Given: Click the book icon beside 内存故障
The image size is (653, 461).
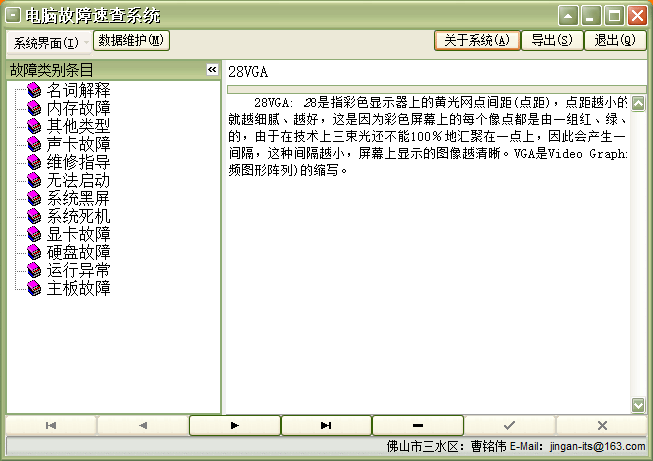Looking at the screenshot, I should coord(34,108).
